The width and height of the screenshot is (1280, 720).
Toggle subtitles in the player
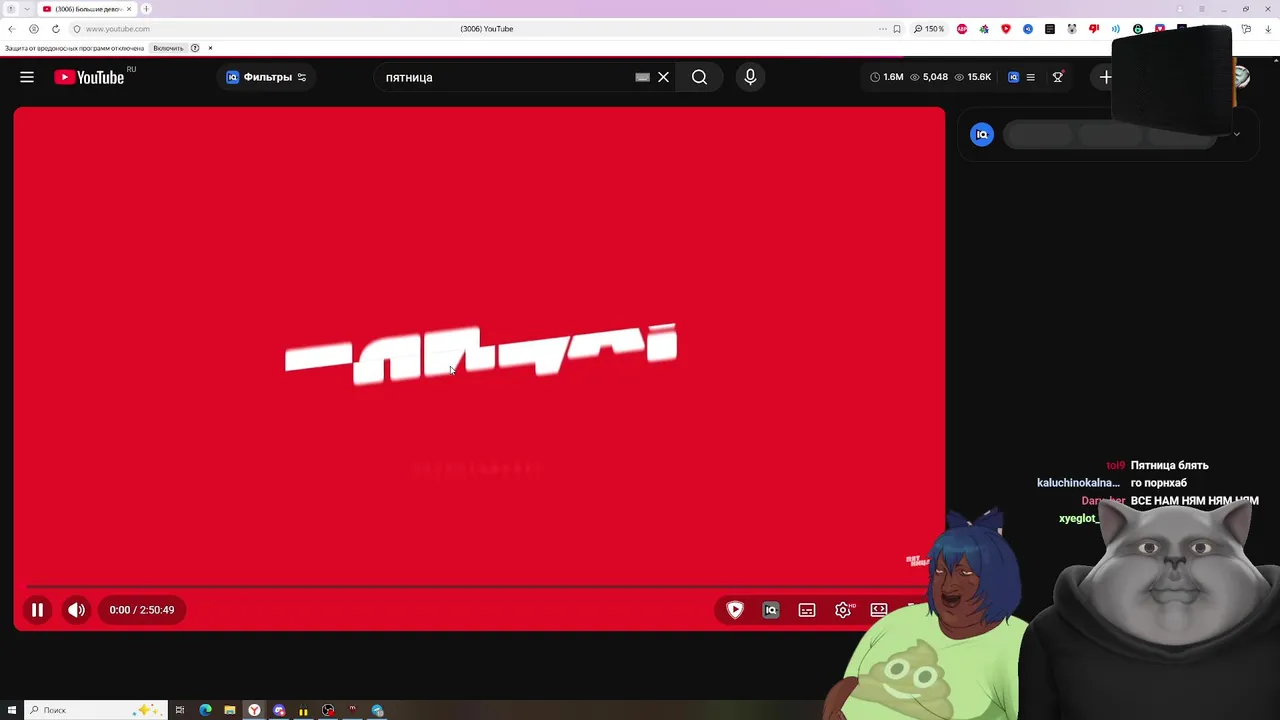pos(807,610)
